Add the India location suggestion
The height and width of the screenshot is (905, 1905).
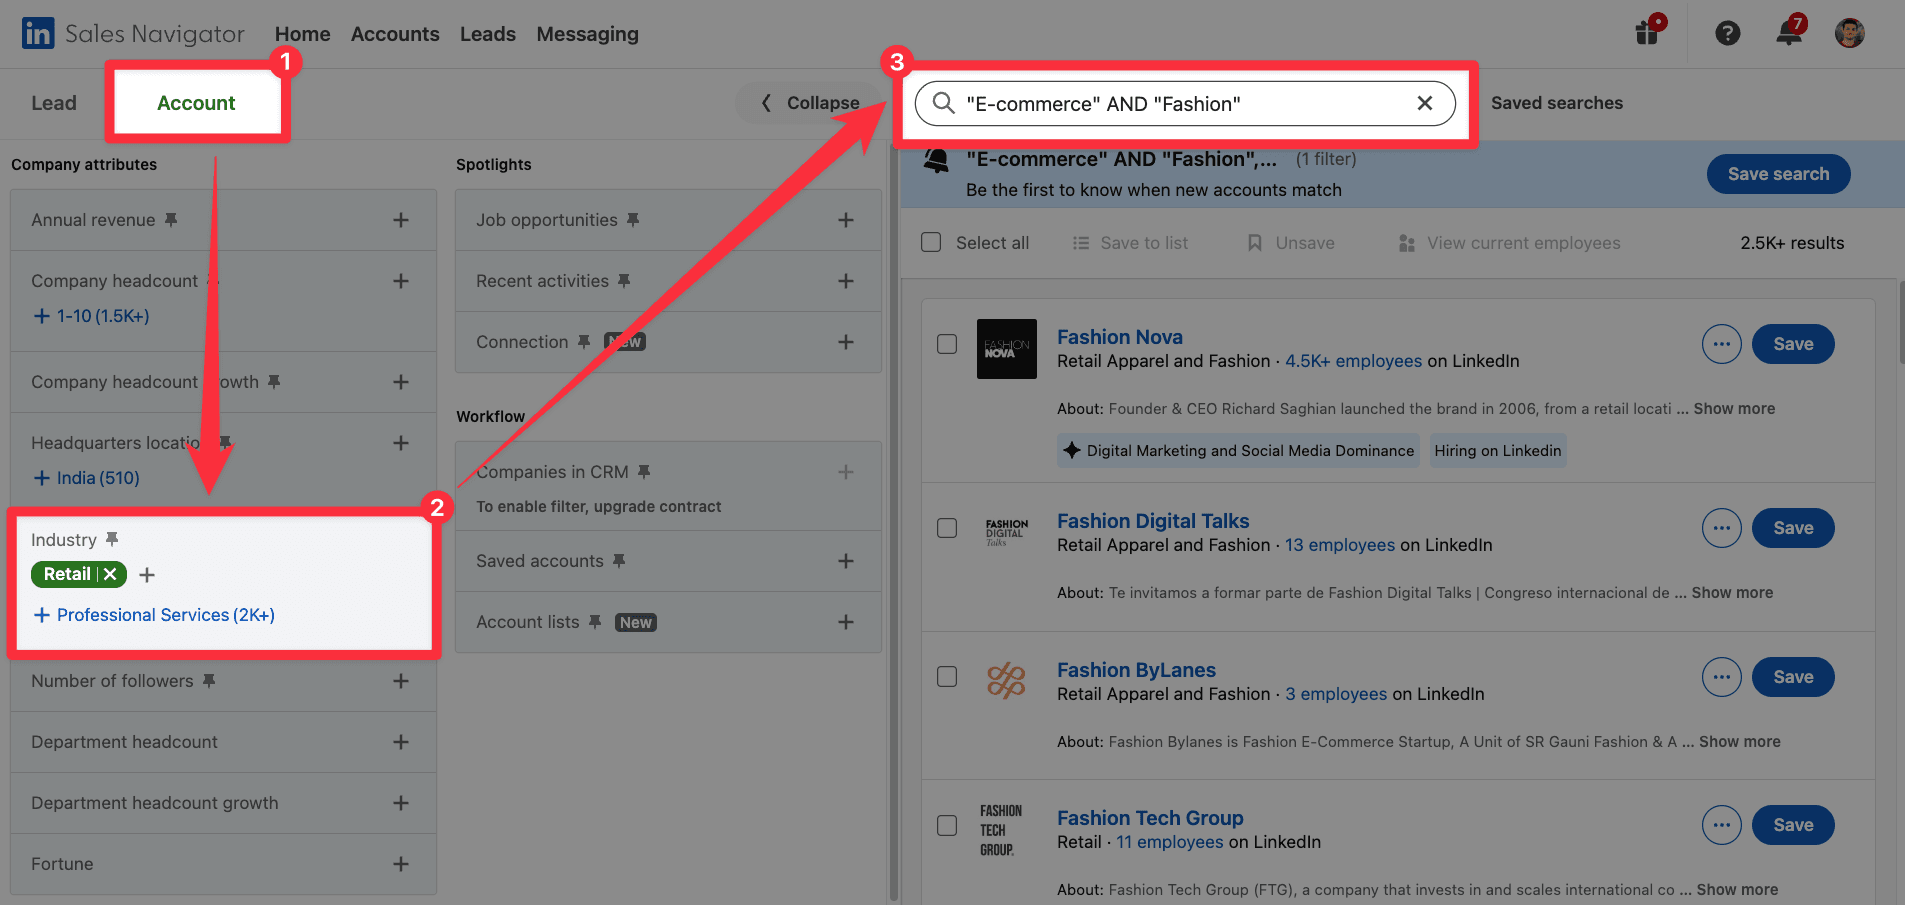(86, 478)
